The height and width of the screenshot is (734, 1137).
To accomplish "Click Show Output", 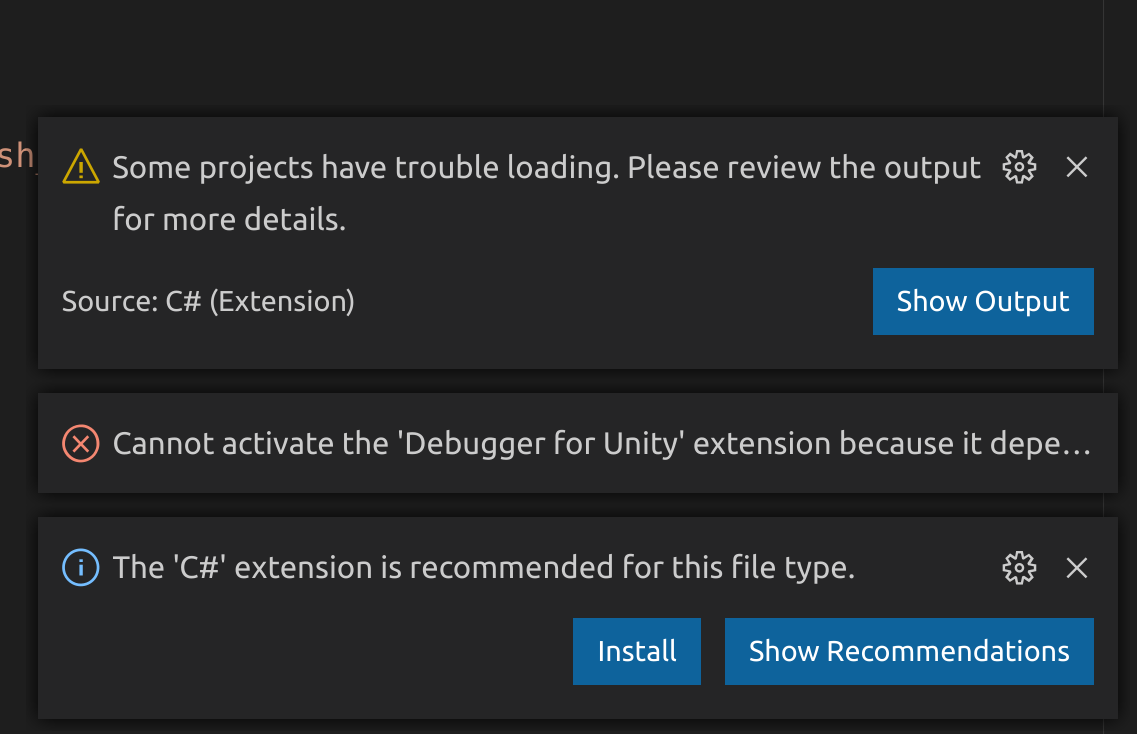I will tap(982, 301).
